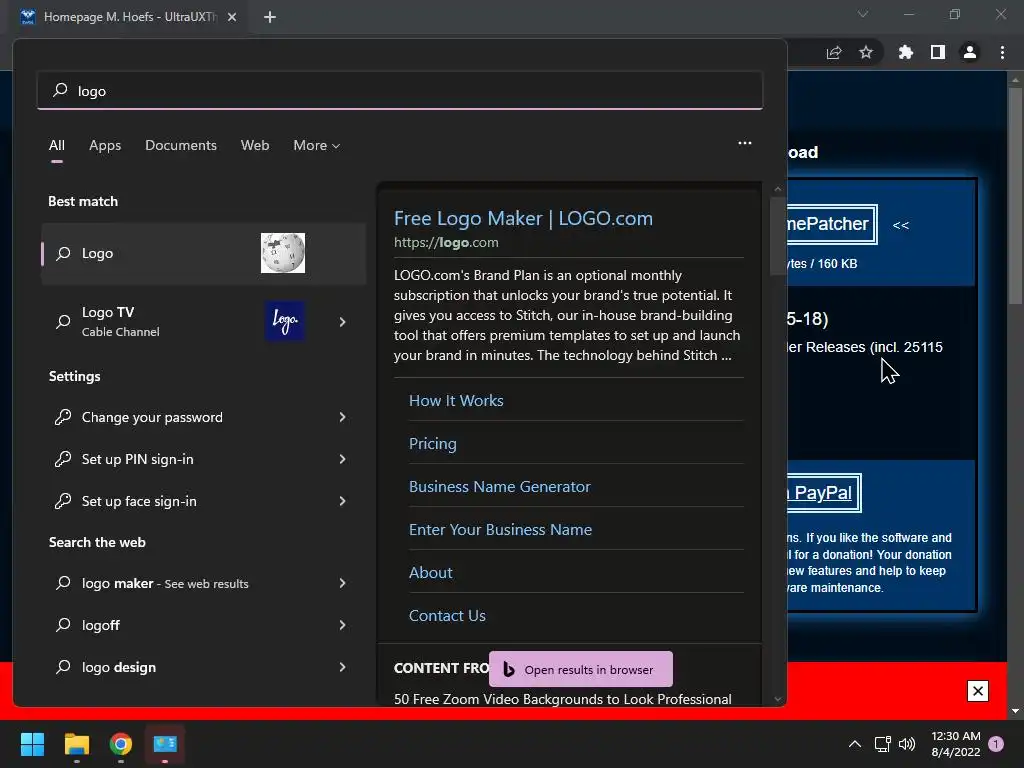Open the Chrome three-dot menu

[x=1002, y=52]
